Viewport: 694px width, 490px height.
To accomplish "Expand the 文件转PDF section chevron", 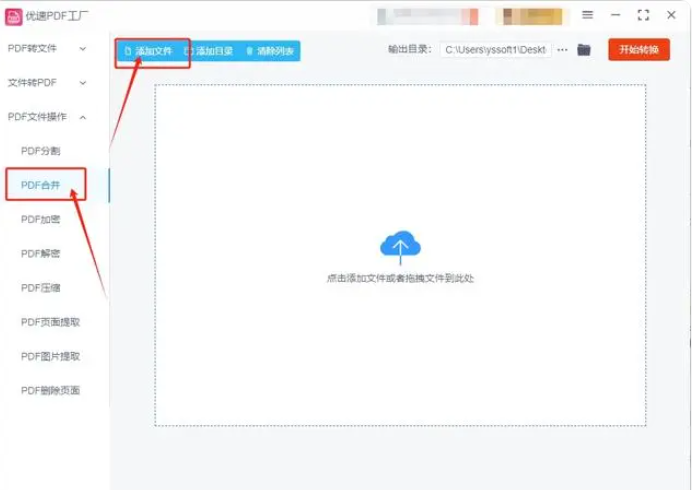I will pyautogui.click(x=83, y=83).
